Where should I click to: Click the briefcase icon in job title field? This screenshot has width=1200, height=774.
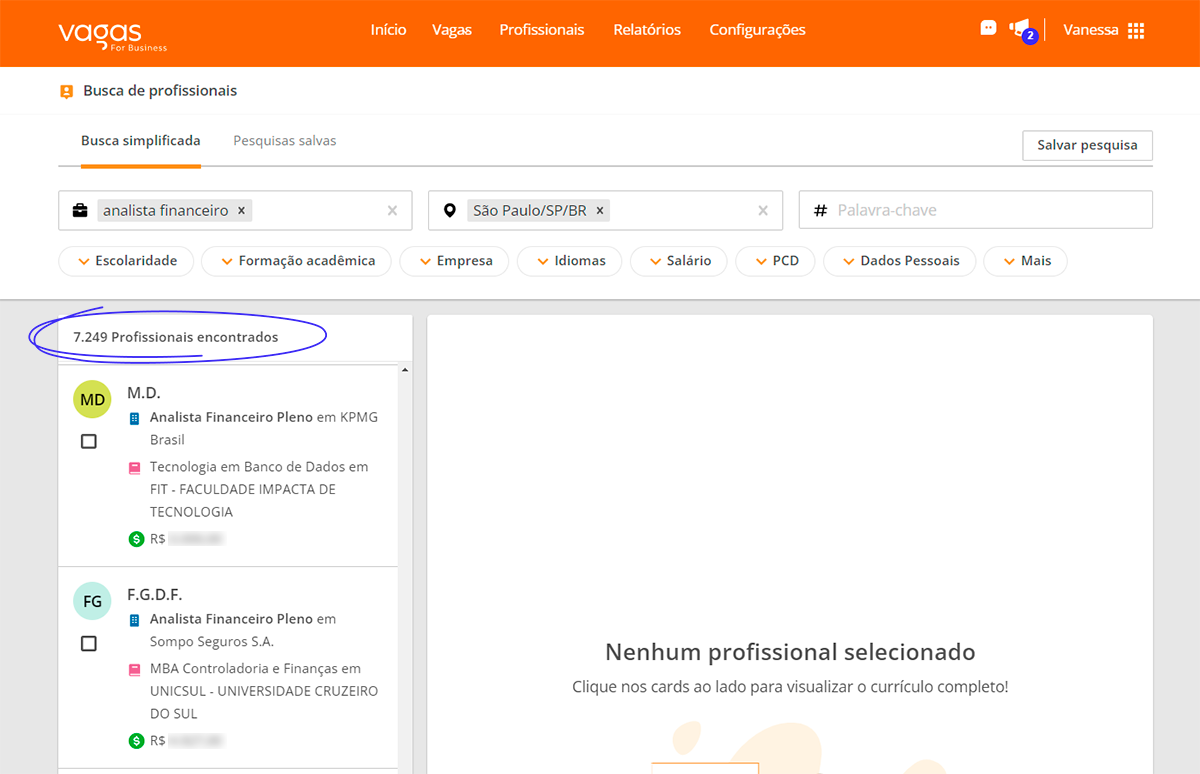click(80, 211)
